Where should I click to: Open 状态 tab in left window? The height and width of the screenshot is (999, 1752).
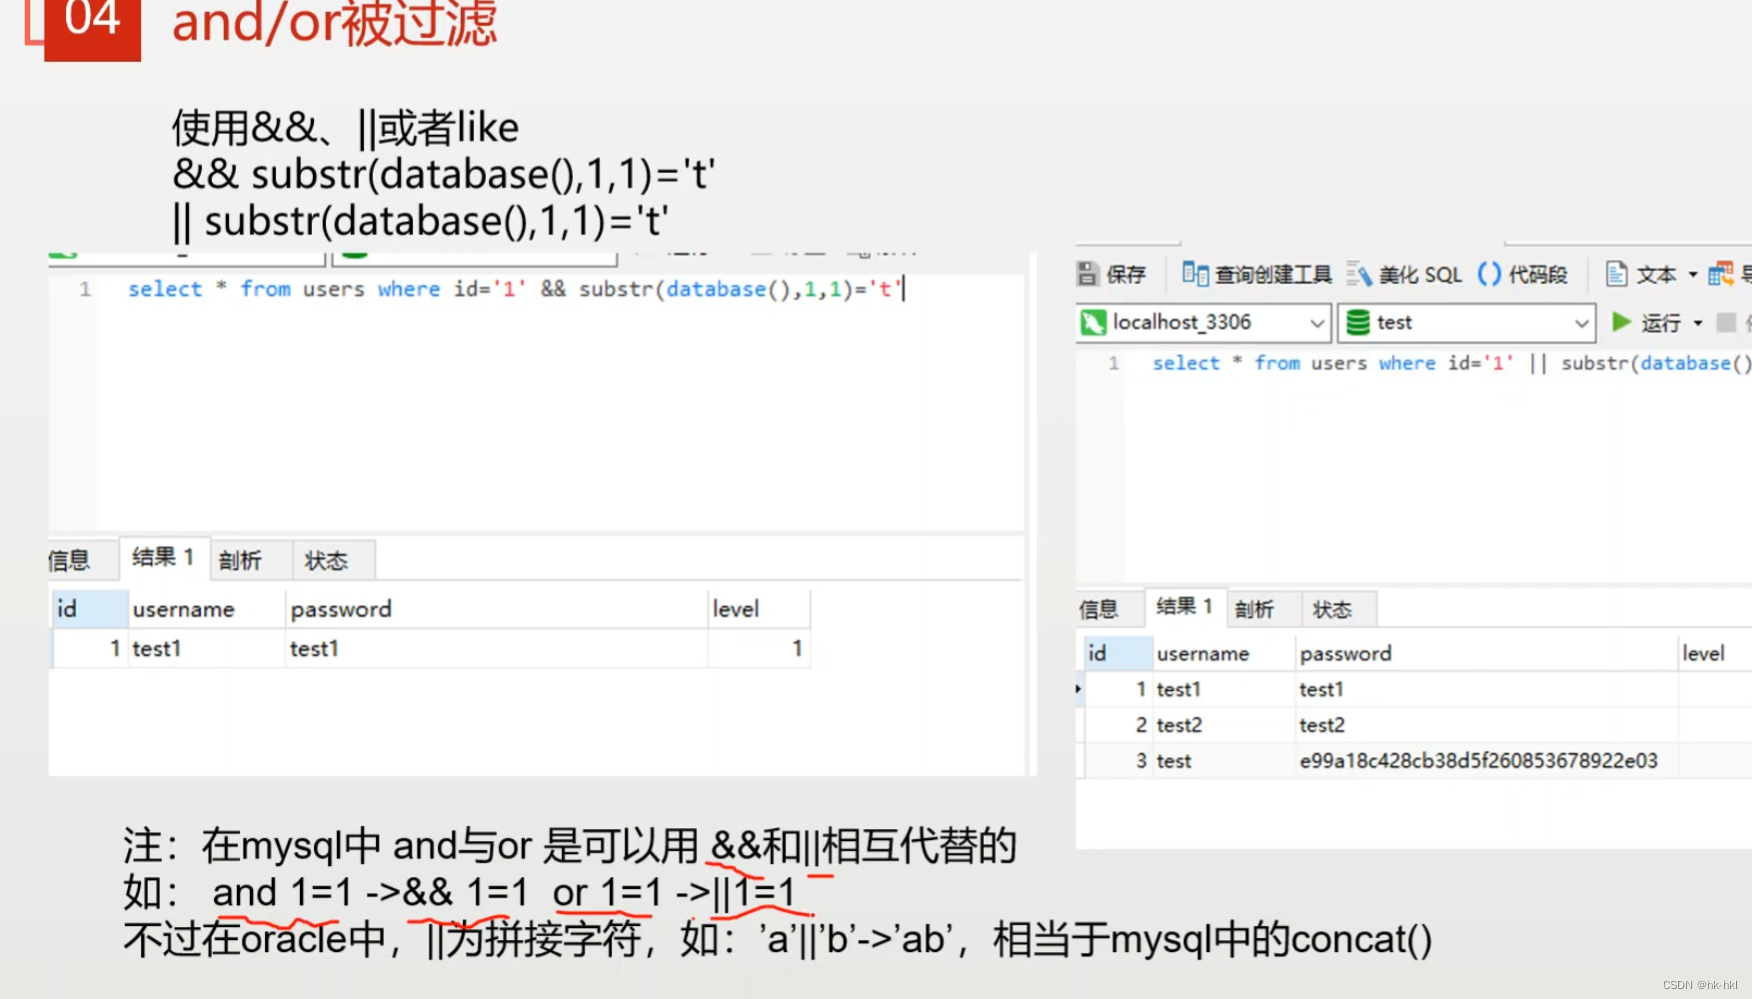[x=326, y=560]
